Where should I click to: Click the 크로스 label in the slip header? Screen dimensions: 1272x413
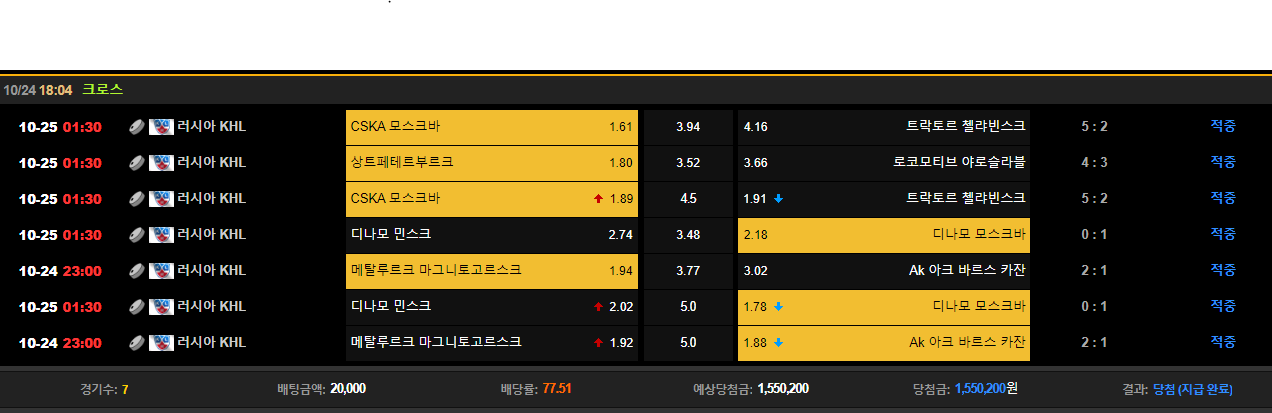[102, 89]
